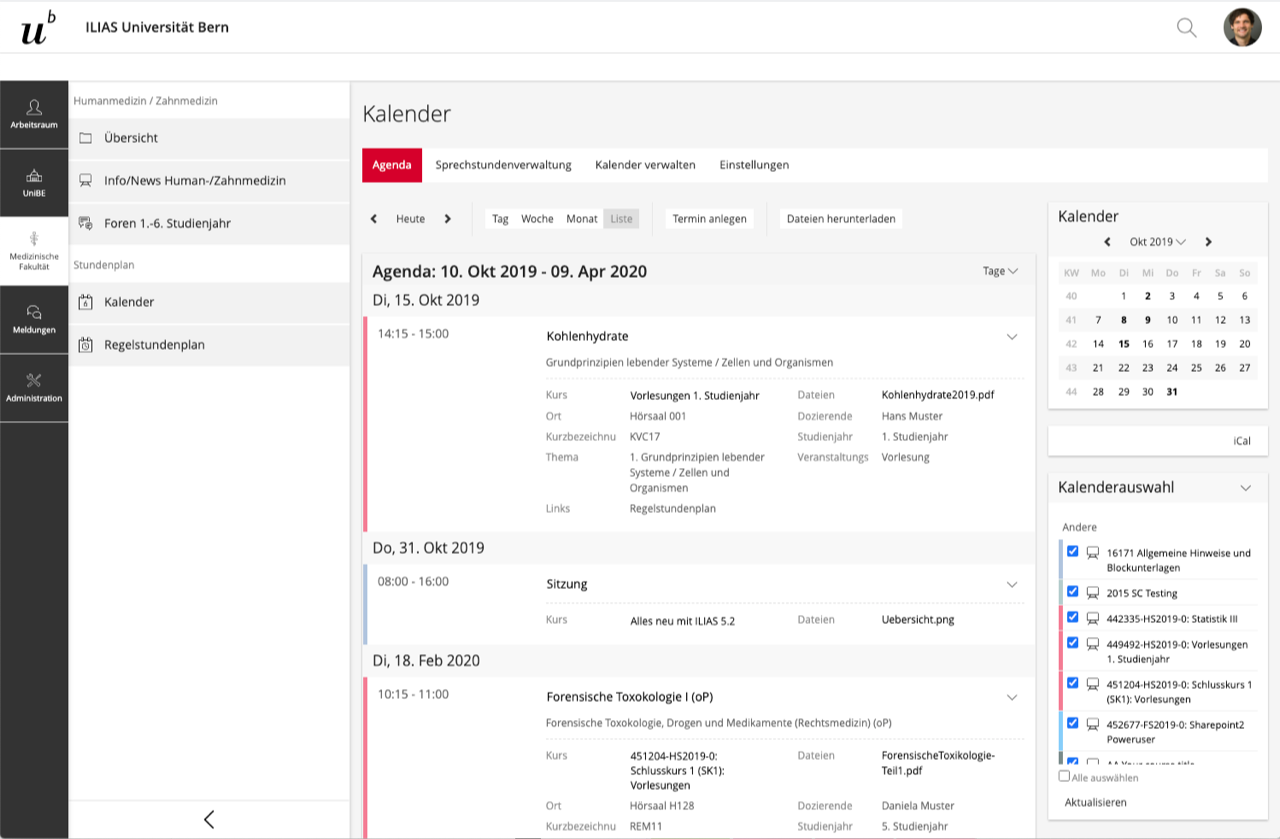Image resolution: width=1280 pixels, height=839 pixels.
Task: Open the Administration tools section
Action: coord(34,388)
